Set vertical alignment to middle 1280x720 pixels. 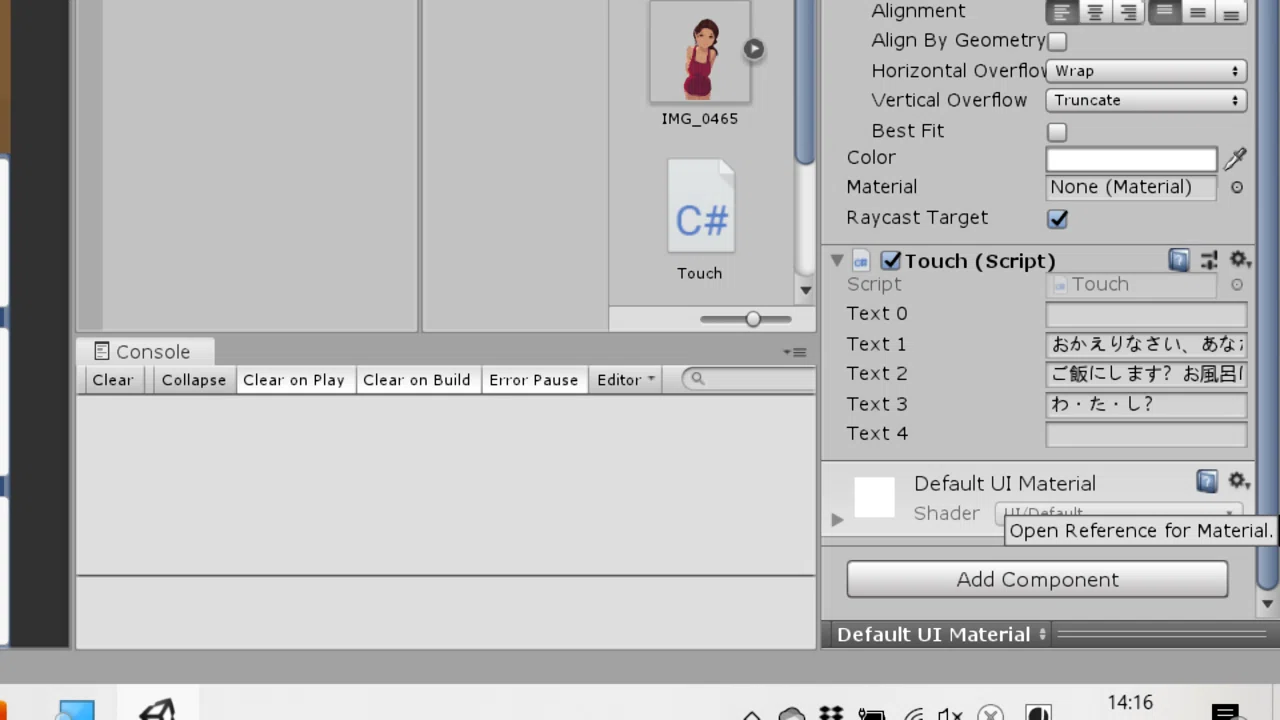[1197, 13]
